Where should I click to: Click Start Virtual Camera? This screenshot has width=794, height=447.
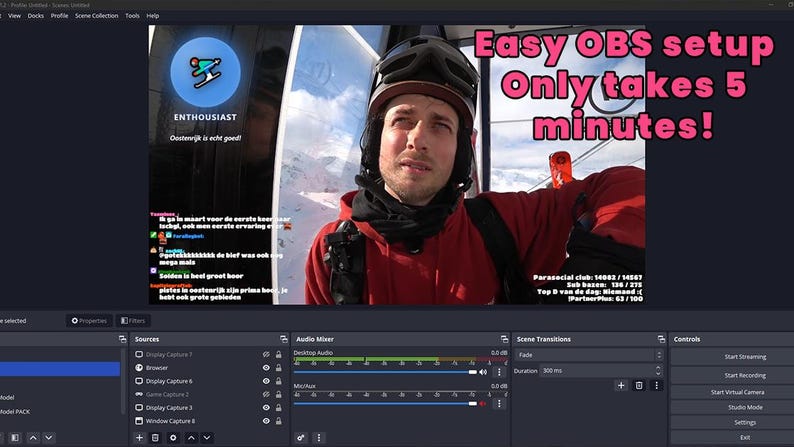click(x=737, y=392)
